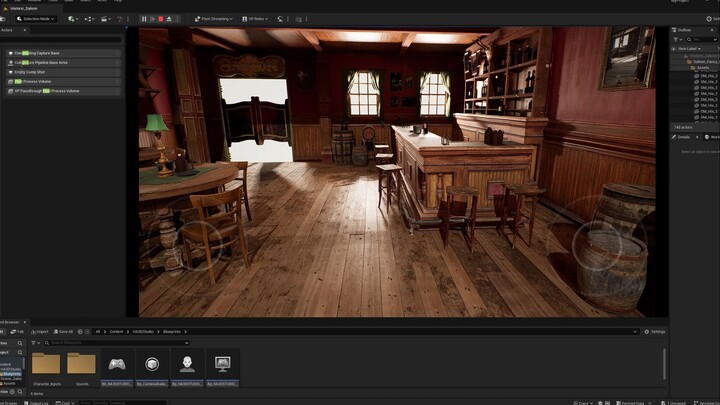720x405 pixels.
Task: Select the Historic_Saloon level tab
Action: (24, 8)
